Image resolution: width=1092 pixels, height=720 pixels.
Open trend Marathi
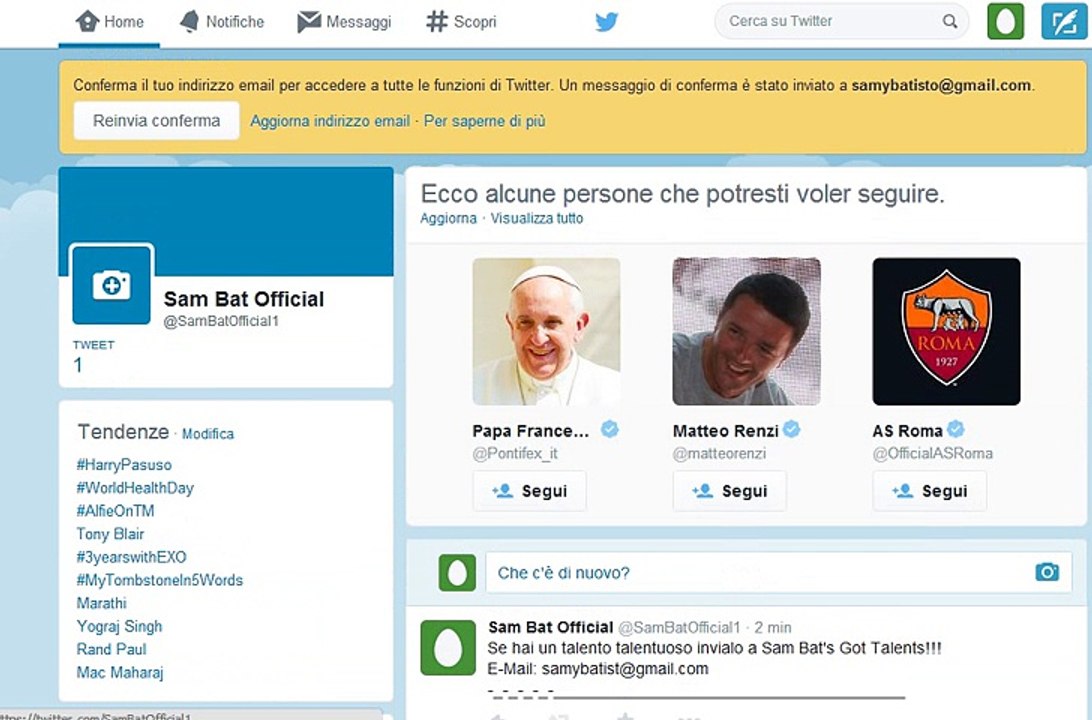click(102, 603)
